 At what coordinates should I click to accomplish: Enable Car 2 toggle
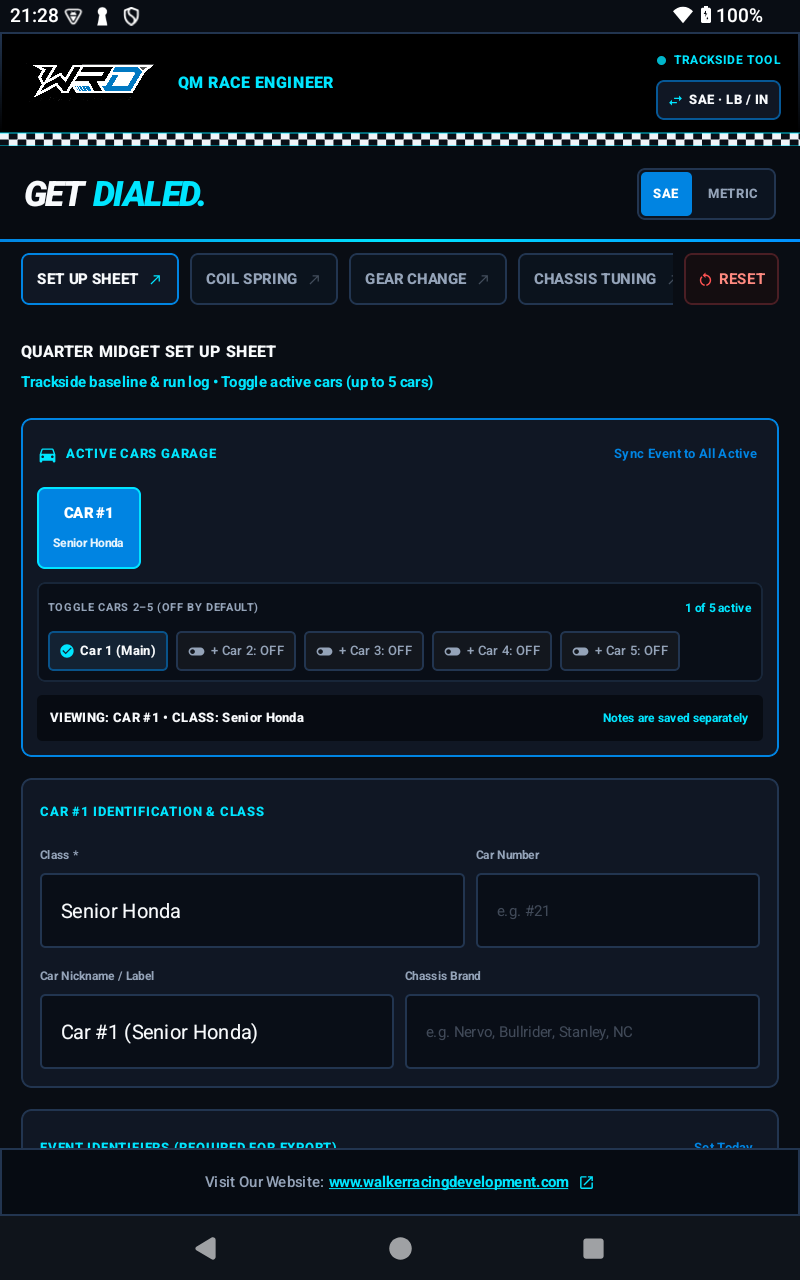tap(236, 651)
